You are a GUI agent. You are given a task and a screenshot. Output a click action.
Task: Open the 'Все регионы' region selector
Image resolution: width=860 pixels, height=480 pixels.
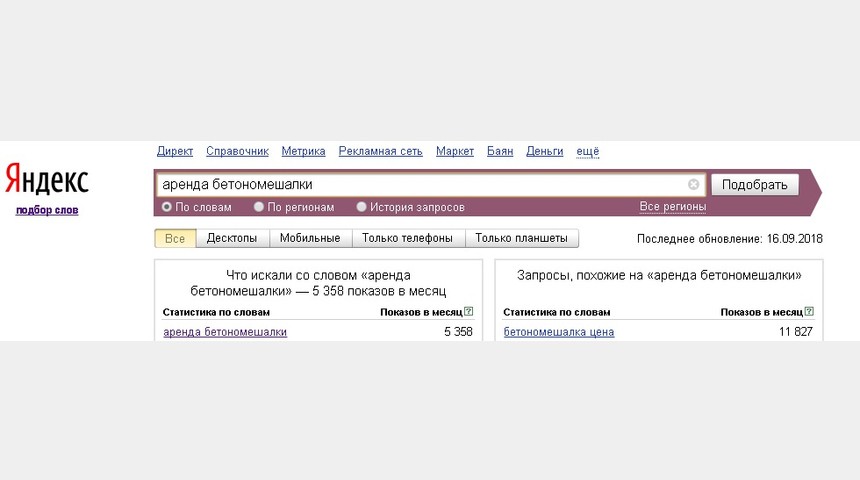pyautogui.click(x=672, y=207)
